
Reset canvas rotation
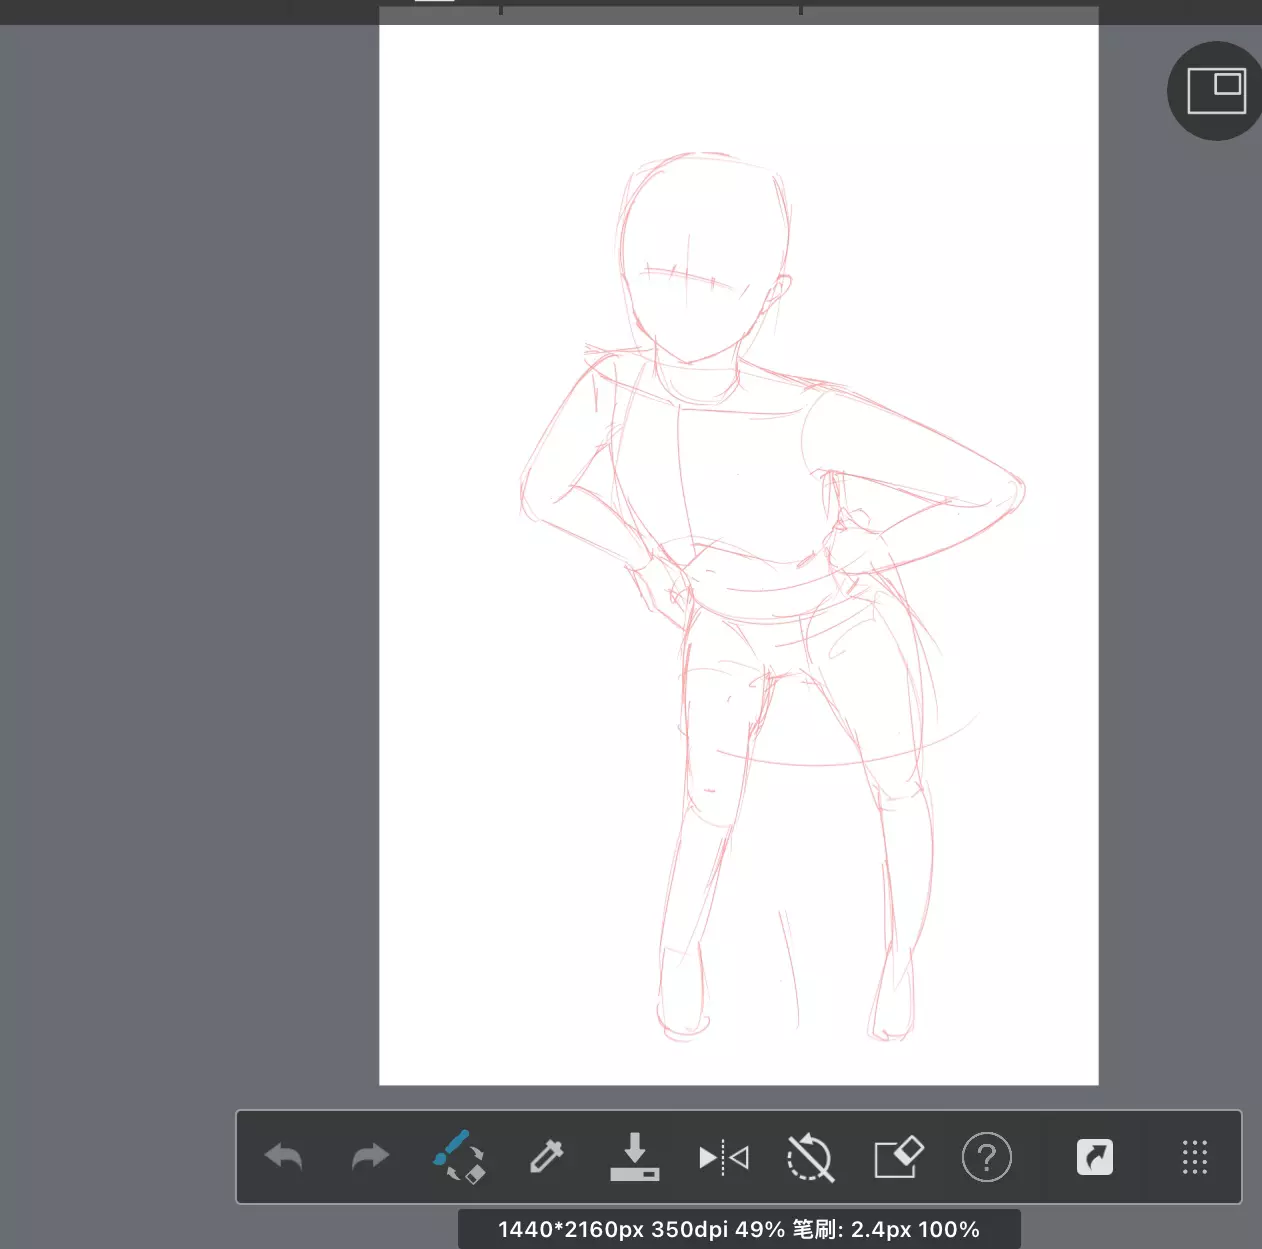[x=810, y=1158]
